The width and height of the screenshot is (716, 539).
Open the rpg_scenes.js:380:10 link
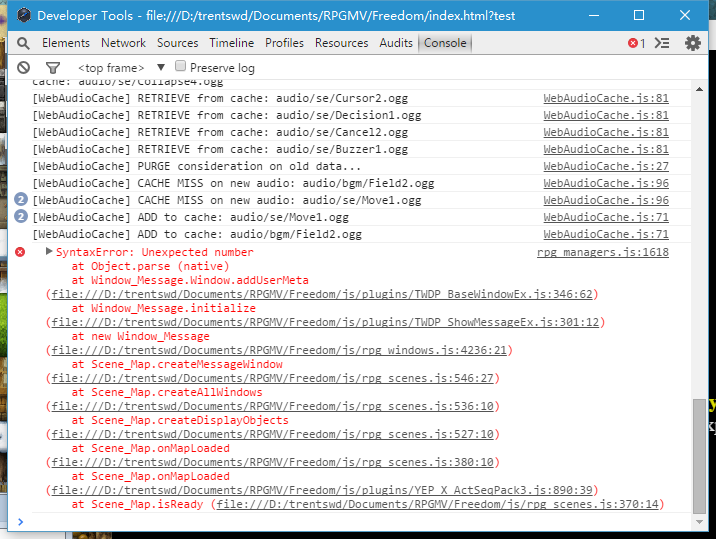tap(272, 462)
